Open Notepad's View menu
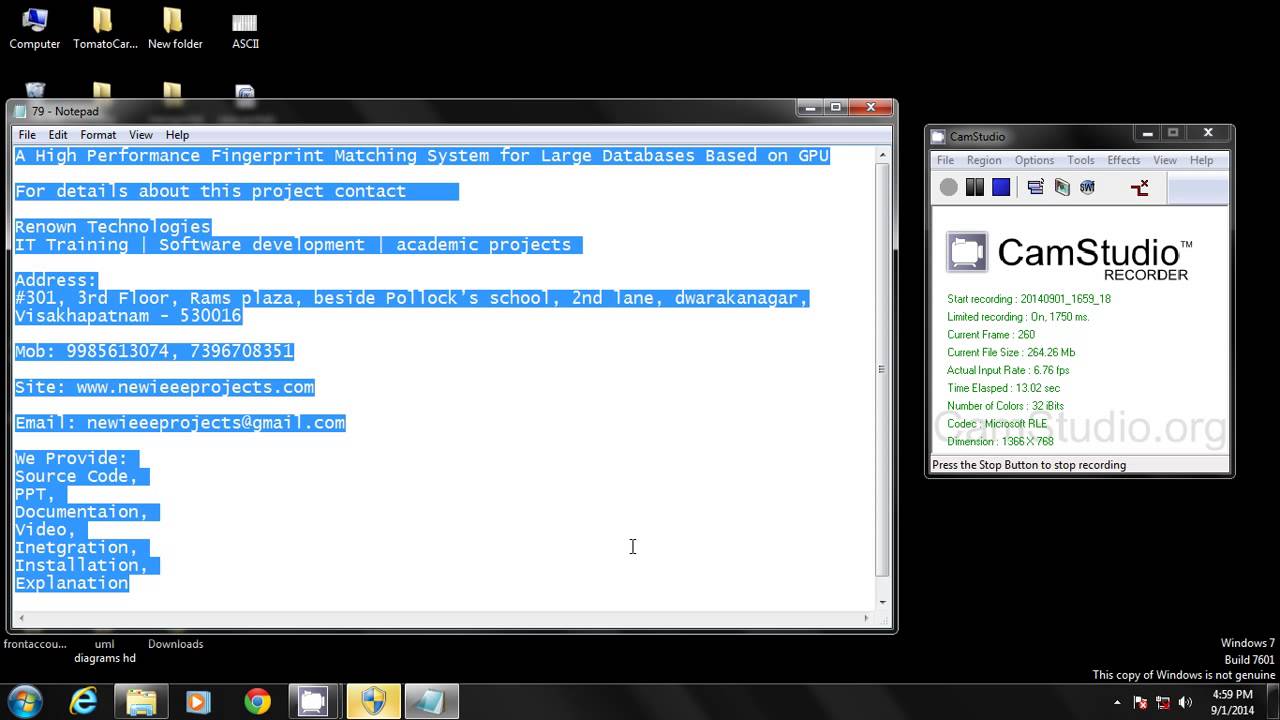1280x720 pixels. pyautogui.click(x=141, y=135)
